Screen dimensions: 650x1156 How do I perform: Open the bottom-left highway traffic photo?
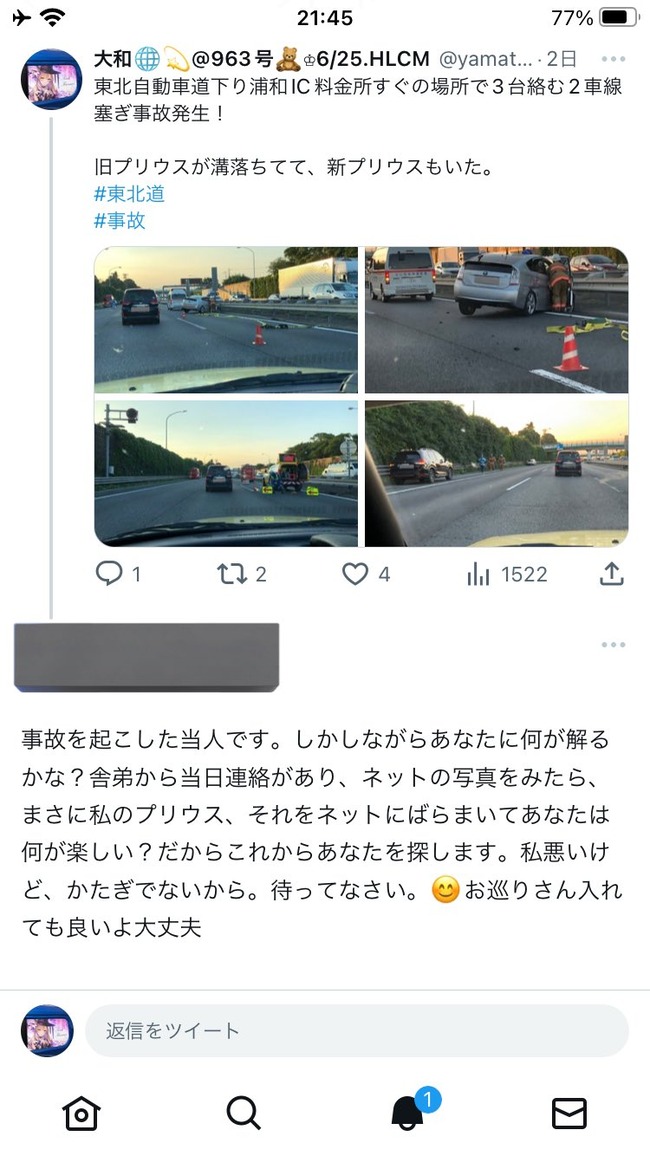(226, 473)
